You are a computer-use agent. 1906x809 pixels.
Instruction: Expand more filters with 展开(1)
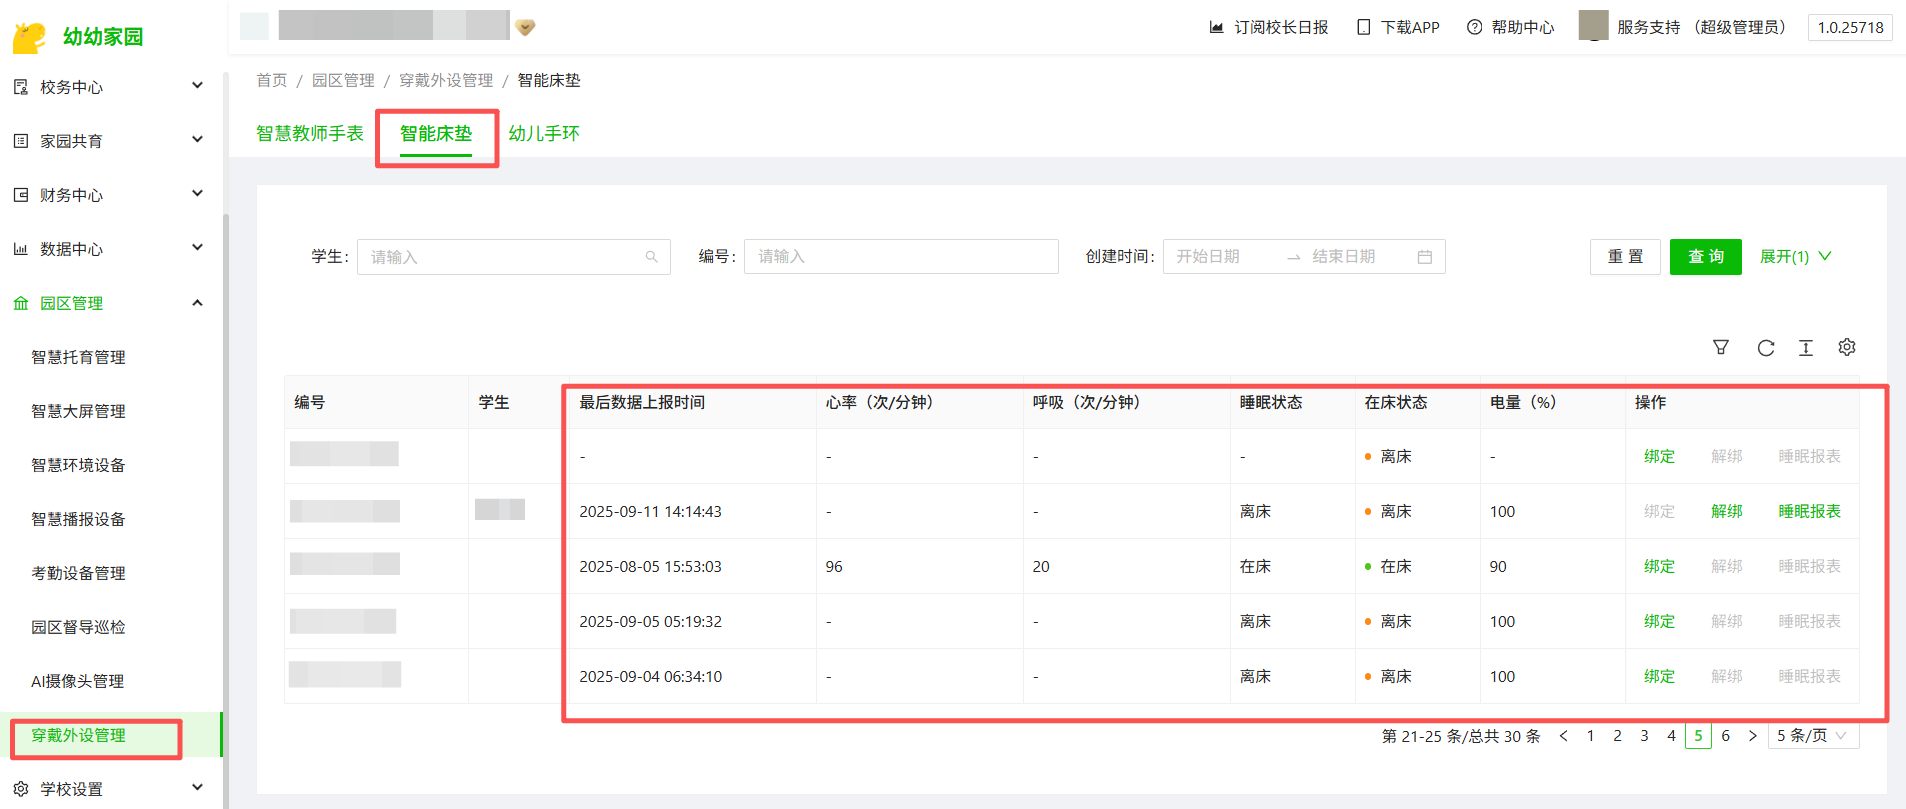coord(1795,257)
